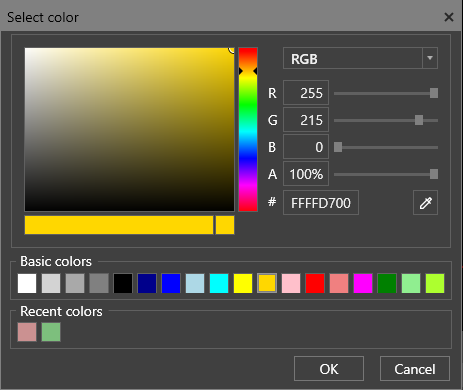
Task: Click the green channel slider handle
Action: (419, 120)
